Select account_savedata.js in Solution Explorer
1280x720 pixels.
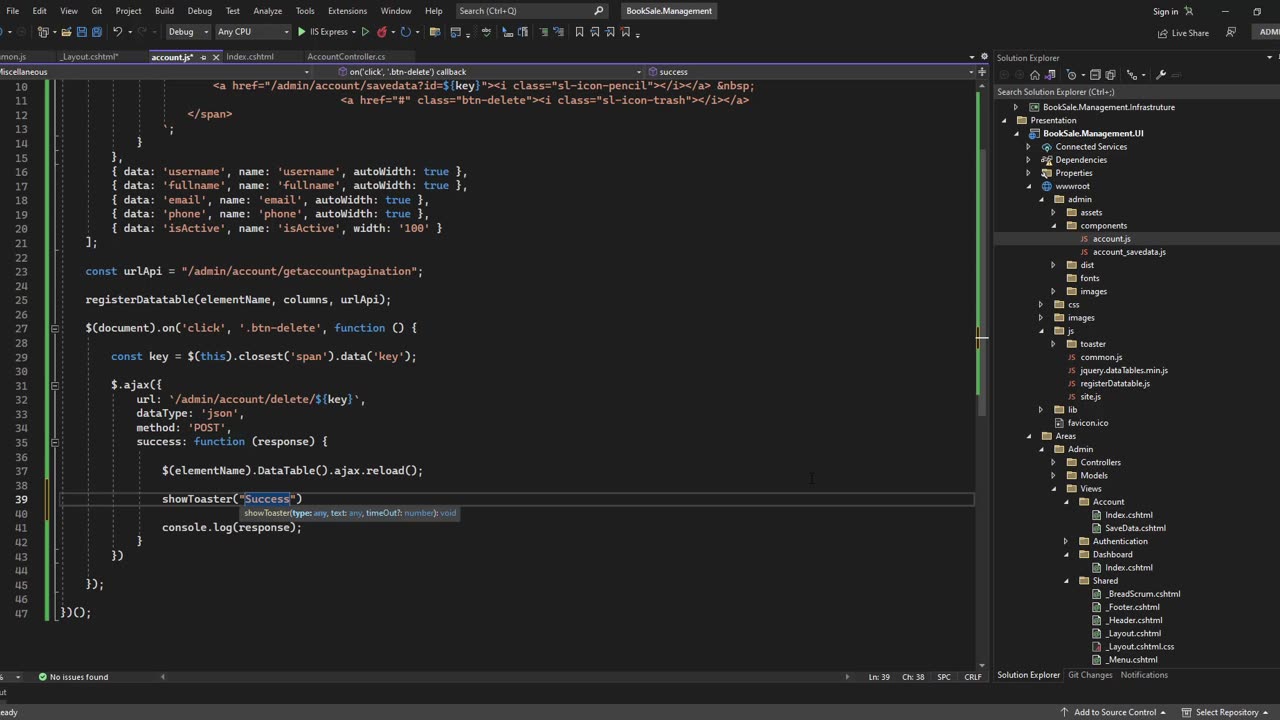[1129, 252]
